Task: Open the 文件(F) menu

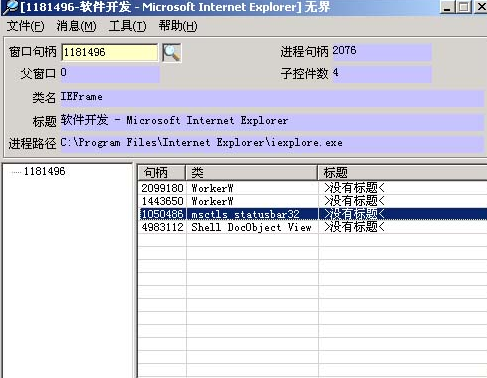Action: pyautogui.click(x=25, y=26)
